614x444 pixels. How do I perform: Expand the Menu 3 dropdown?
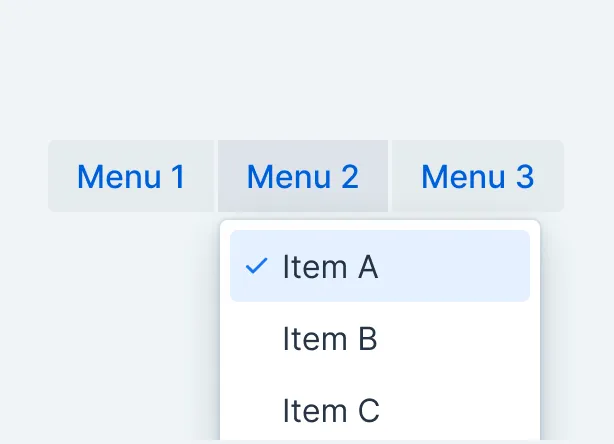[477, 177]
